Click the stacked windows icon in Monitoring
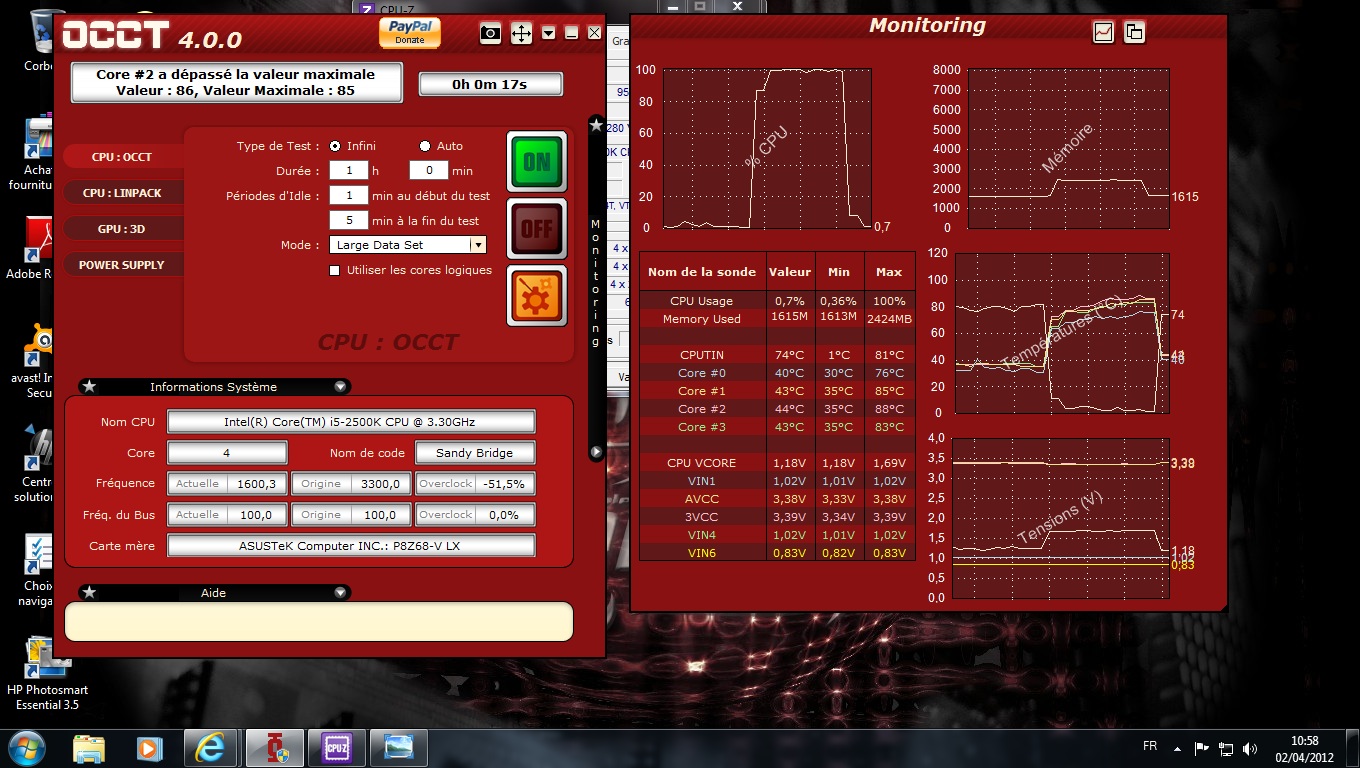Image resolution: width=1360 pixels, height=768 pixels. [1134, 32]
